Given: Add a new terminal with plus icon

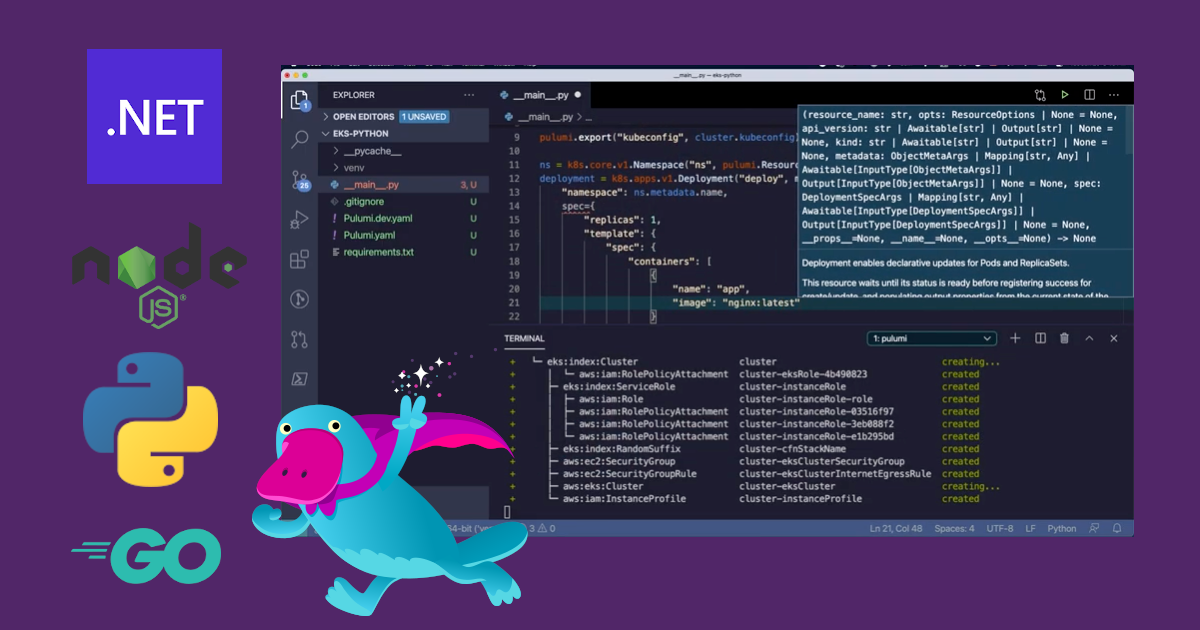Looking at the screenshot, I should (x=1015, y=339).
